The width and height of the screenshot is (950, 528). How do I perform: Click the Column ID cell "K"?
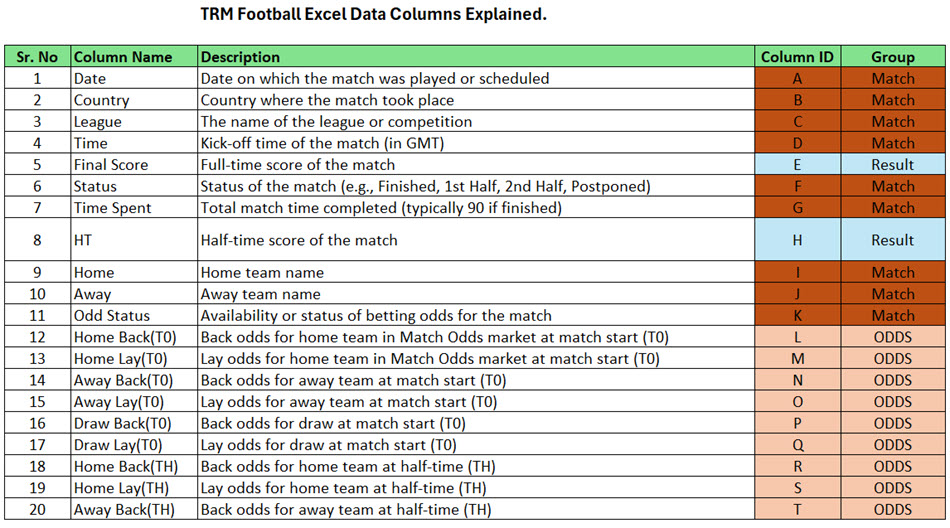tap(797, 315)
